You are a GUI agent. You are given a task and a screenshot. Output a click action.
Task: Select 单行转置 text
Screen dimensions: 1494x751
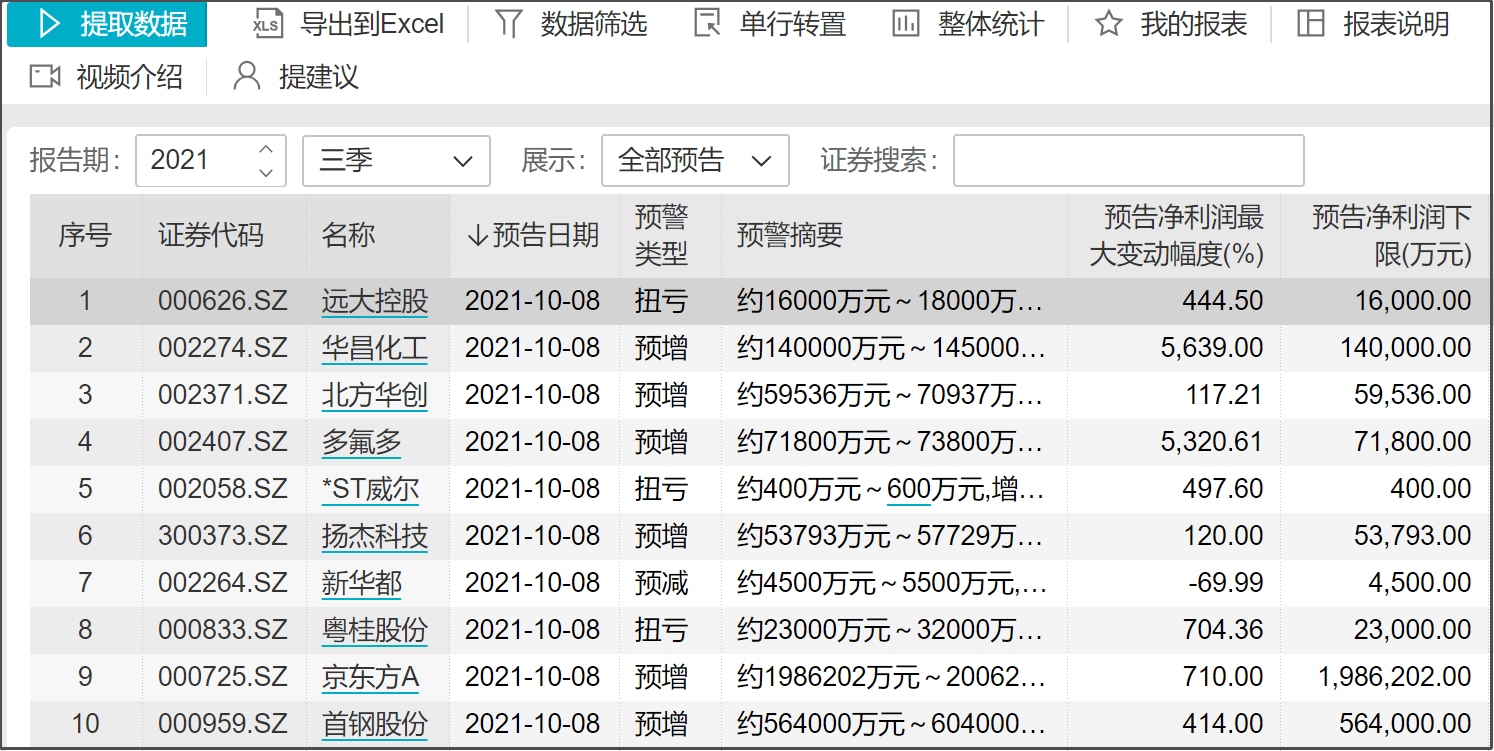click(x=793, y=25)
